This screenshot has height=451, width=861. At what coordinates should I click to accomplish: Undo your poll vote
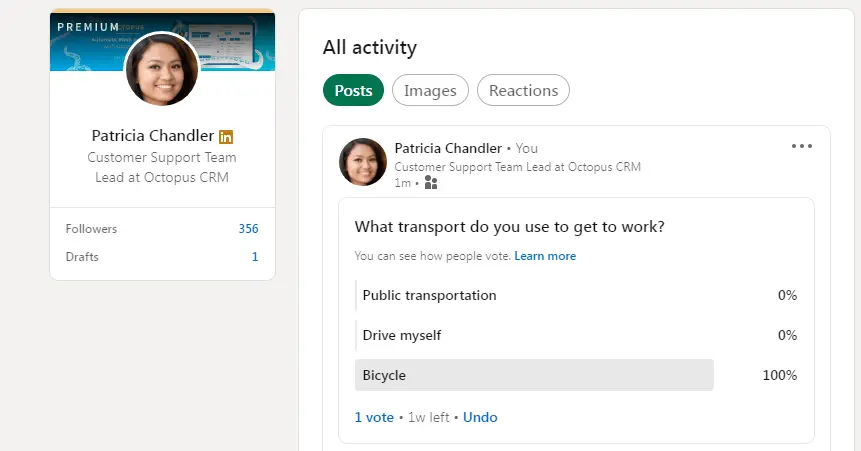480,417
